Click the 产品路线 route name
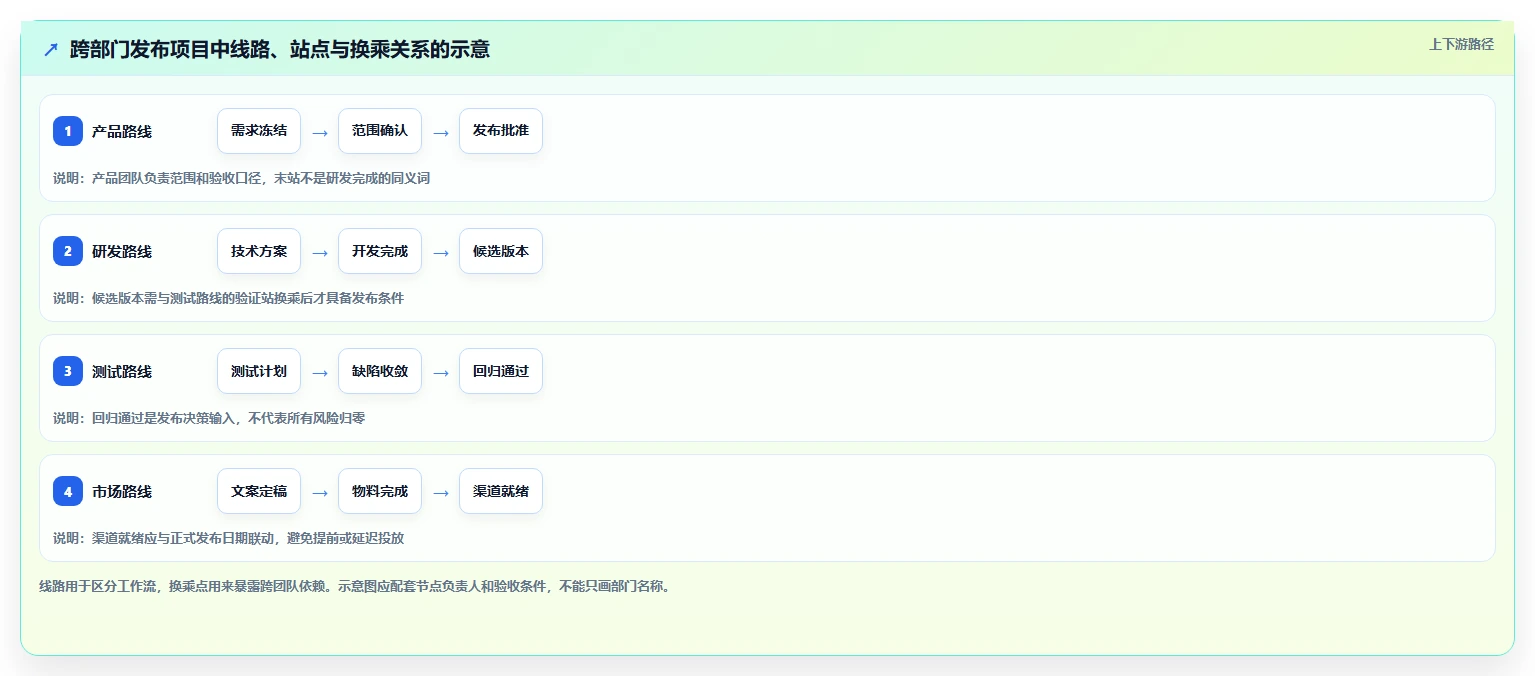Screen dimensions: 1535x676 (x=122, y=131)
